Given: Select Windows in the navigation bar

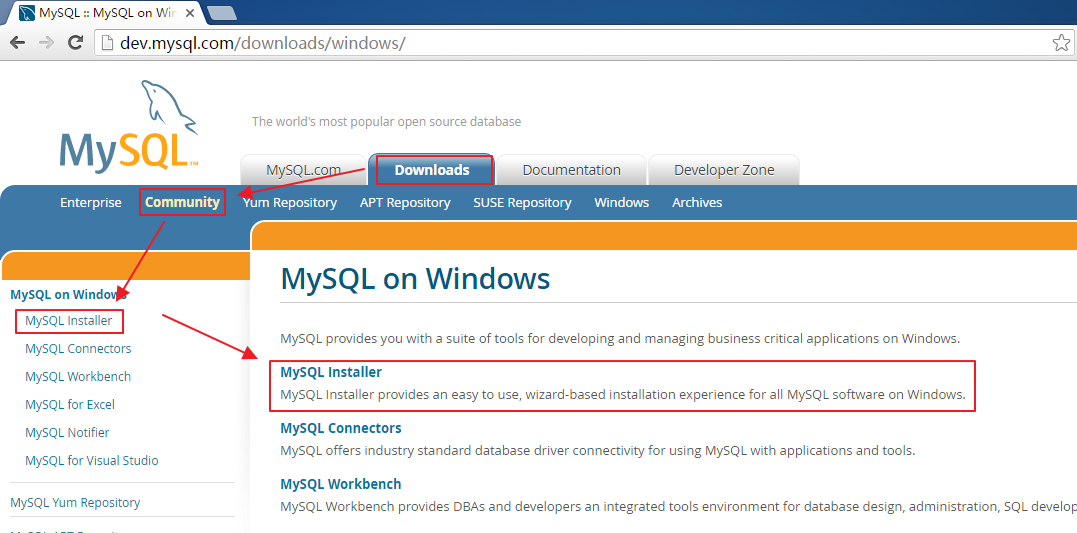Looking at the screenshot, I should coord(622,203).
